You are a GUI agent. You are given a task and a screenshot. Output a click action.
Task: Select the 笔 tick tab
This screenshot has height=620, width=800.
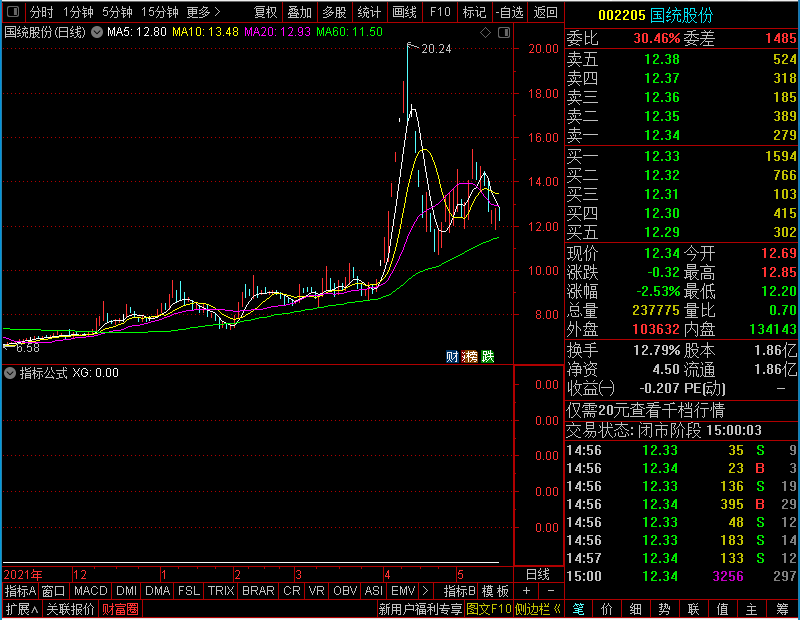(x=578, y=609)
